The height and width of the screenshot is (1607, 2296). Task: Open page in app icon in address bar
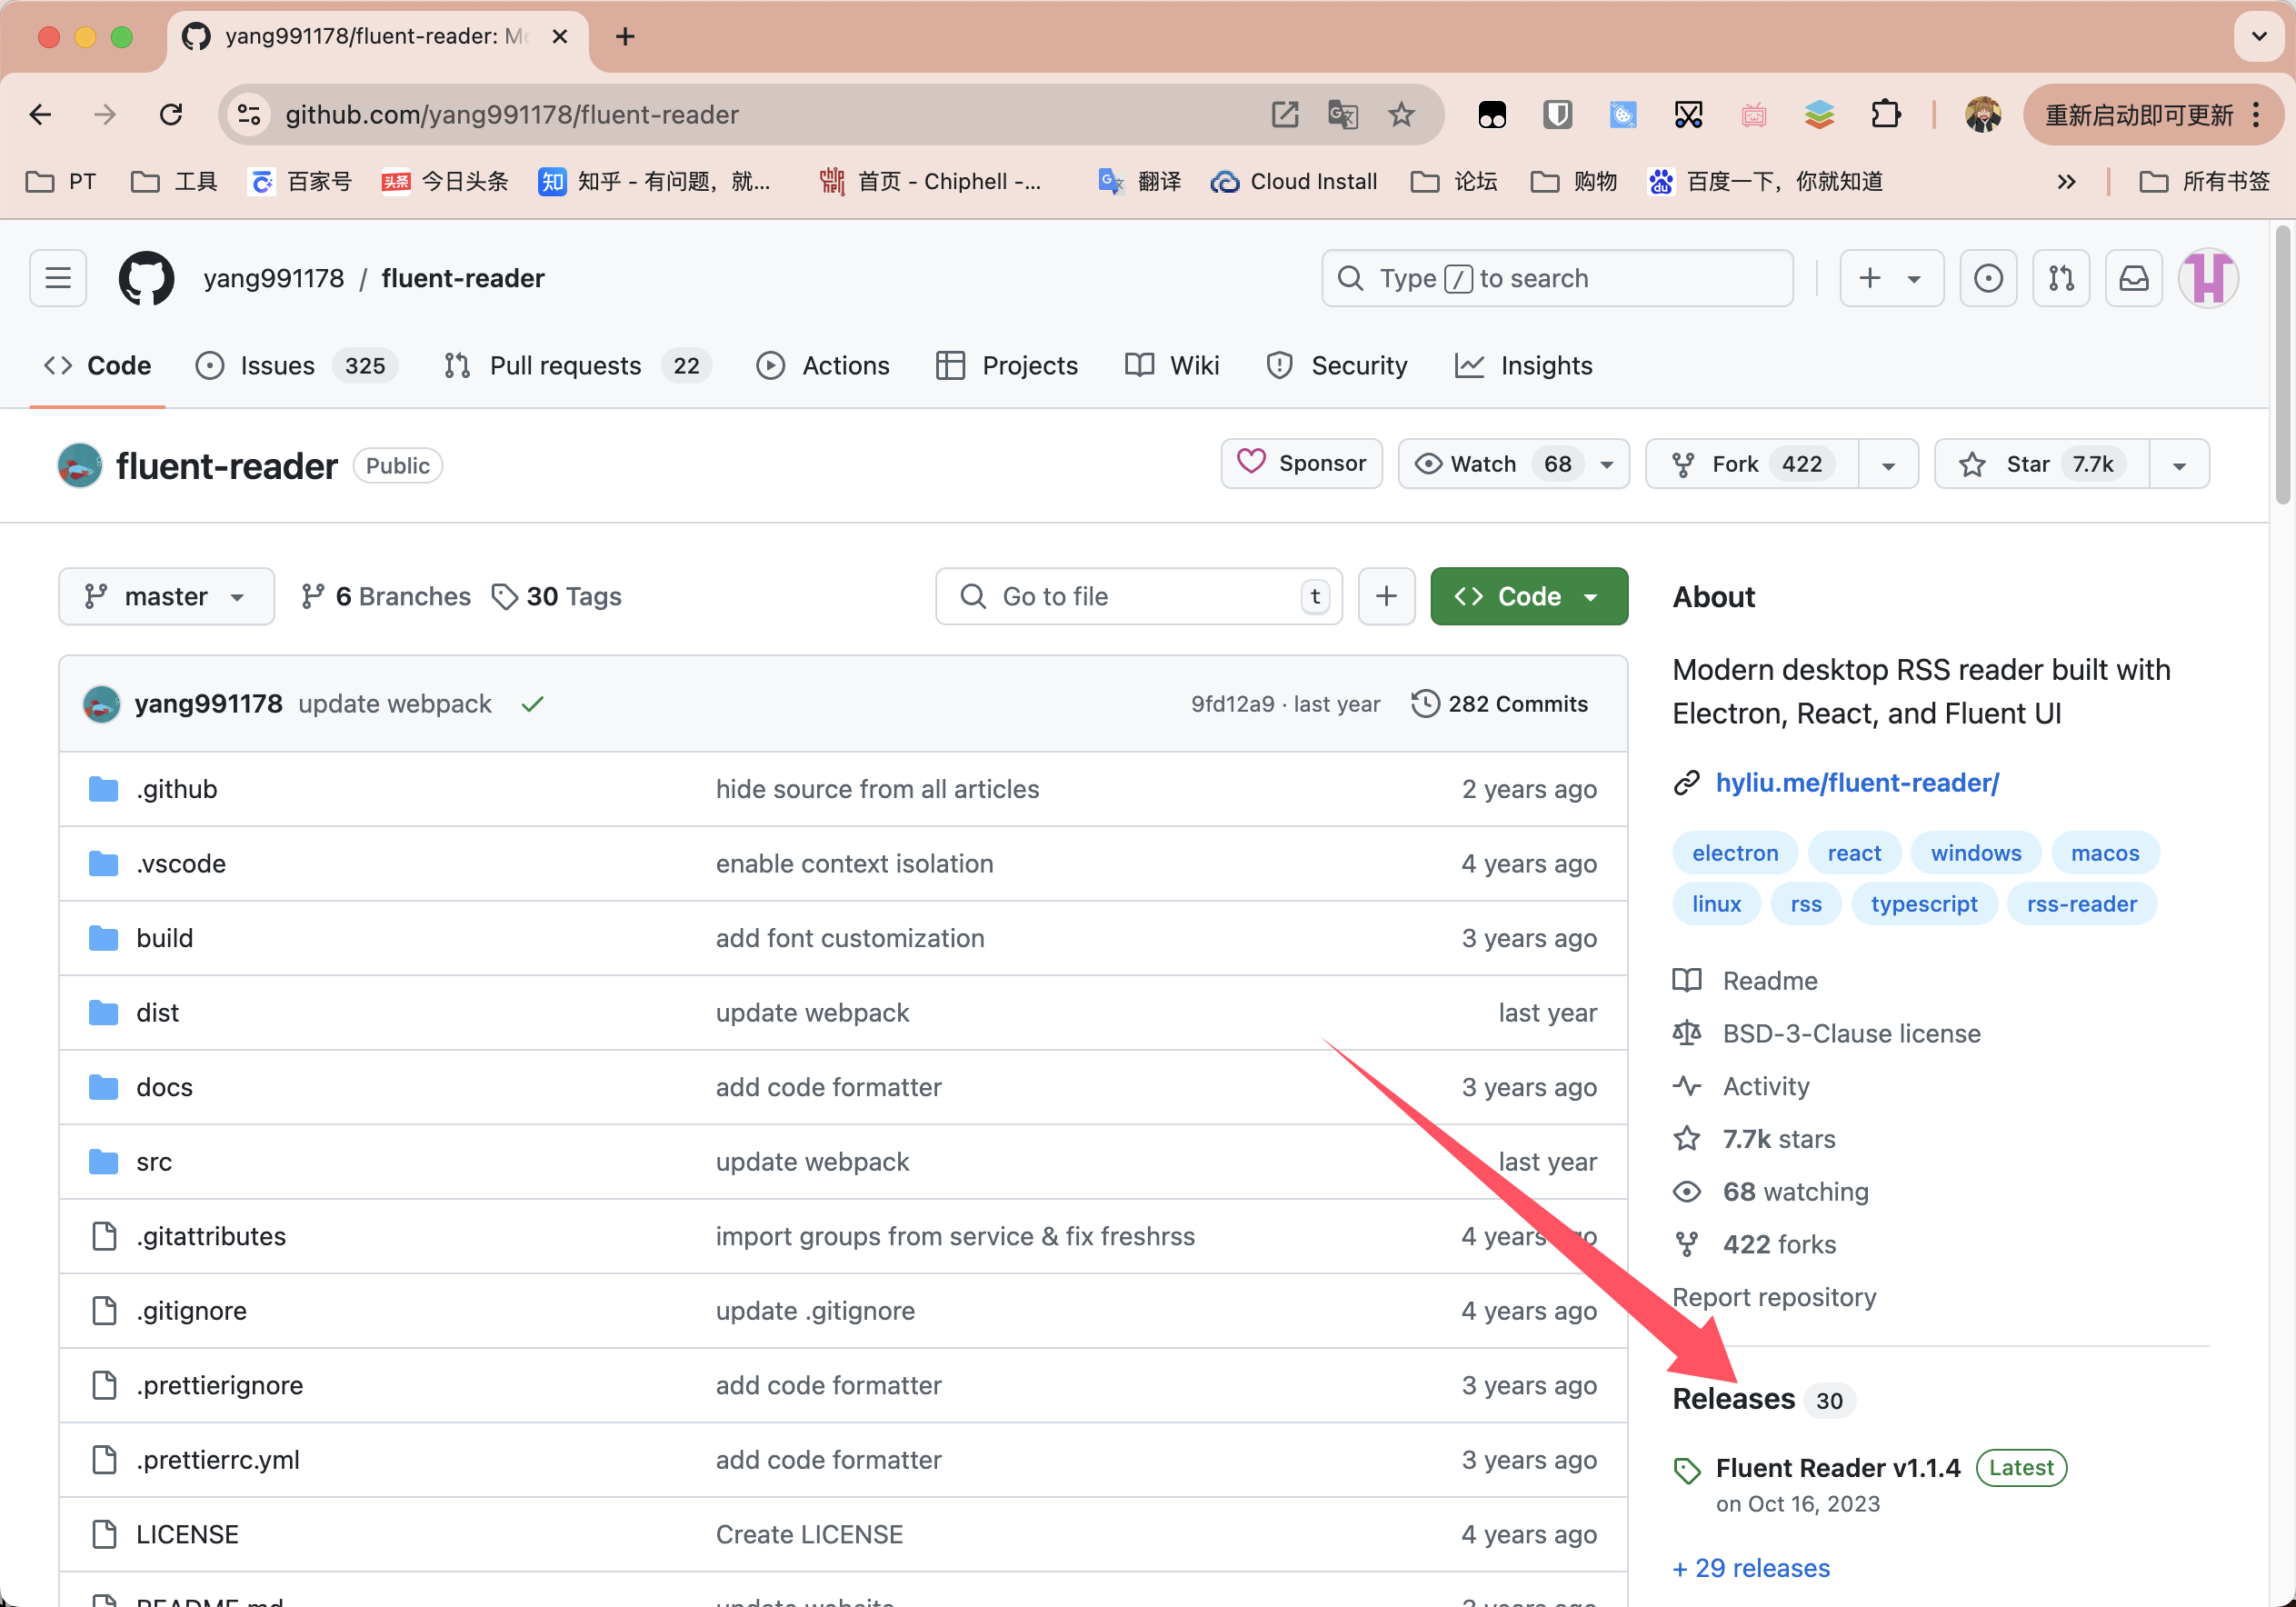[x=1285, y=115]
